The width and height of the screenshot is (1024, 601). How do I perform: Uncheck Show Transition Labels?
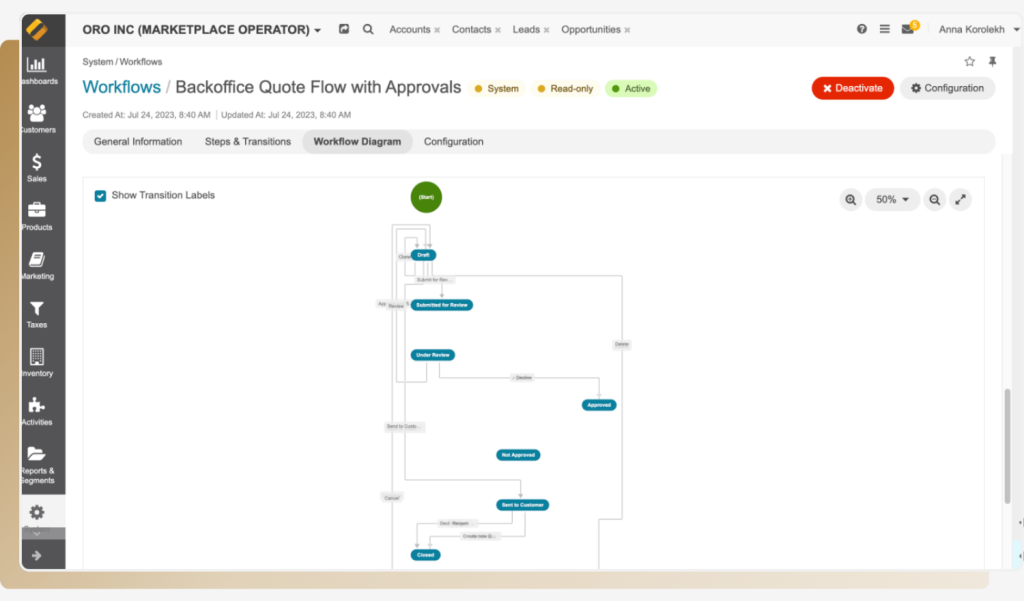(x=100, y=196)
